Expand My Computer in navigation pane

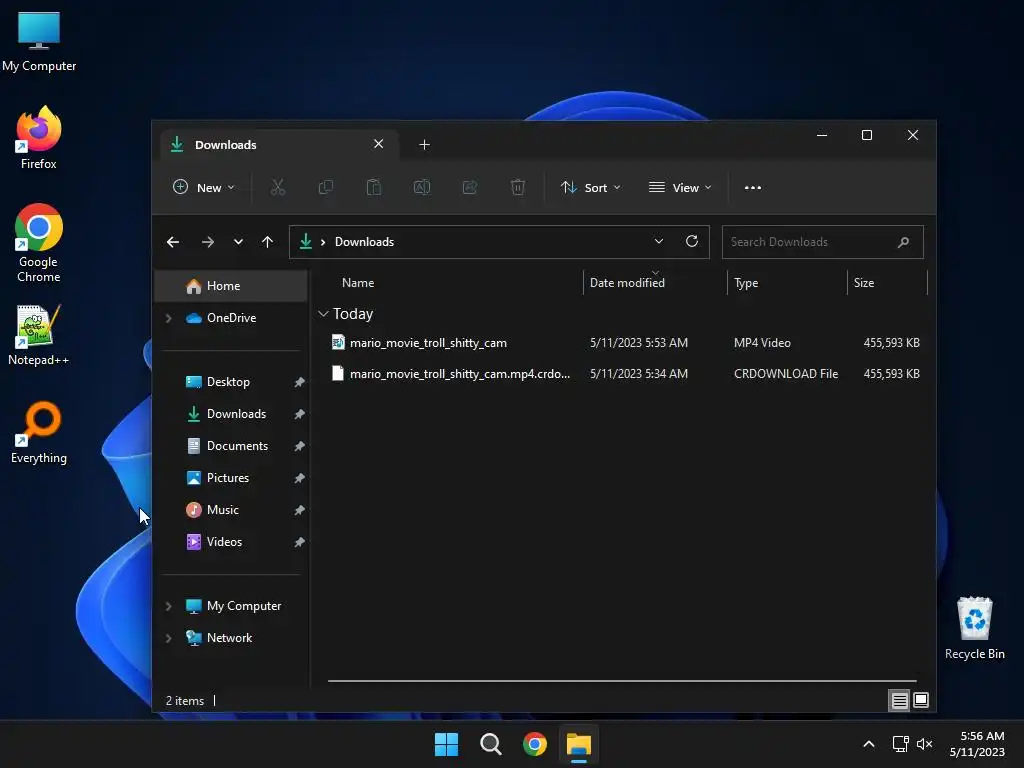click(168, 606)
